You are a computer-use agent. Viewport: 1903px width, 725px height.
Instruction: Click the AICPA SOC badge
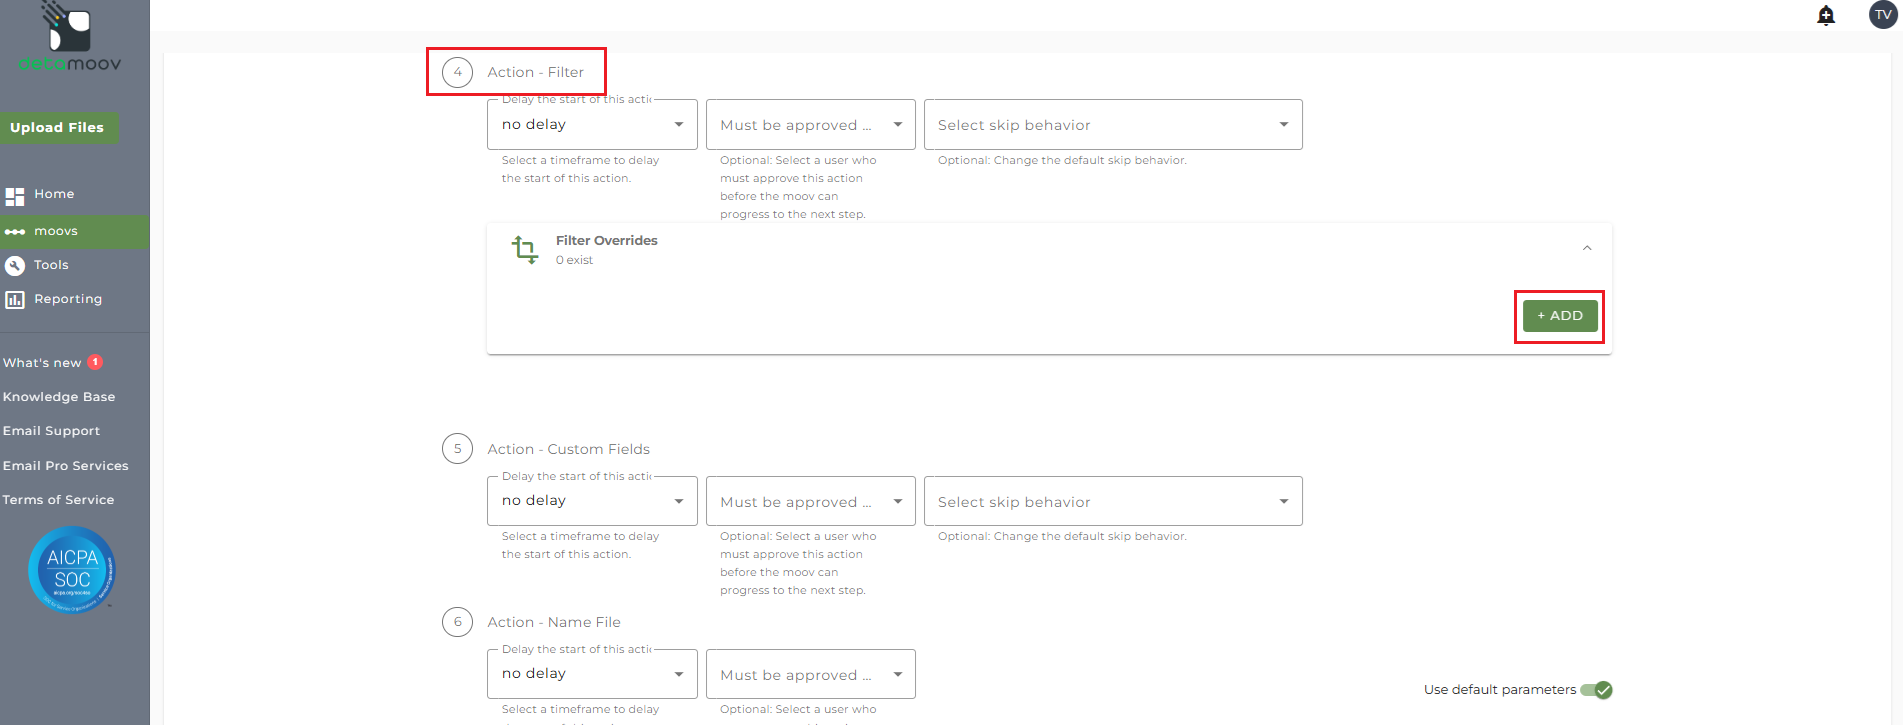click(x=72, y=569)
